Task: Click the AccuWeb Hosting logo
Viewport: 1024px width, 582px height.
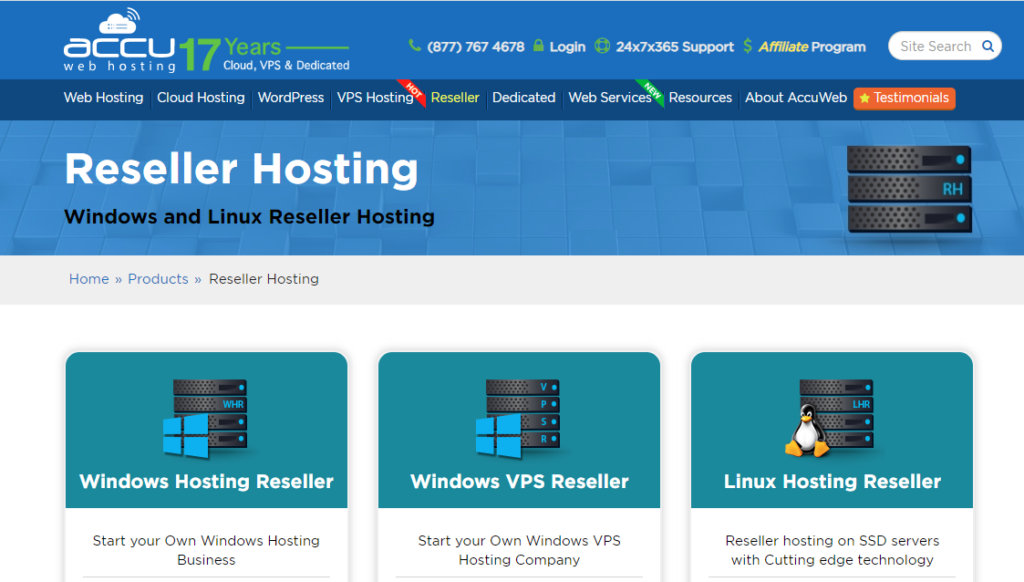Action: coord(120,40)
